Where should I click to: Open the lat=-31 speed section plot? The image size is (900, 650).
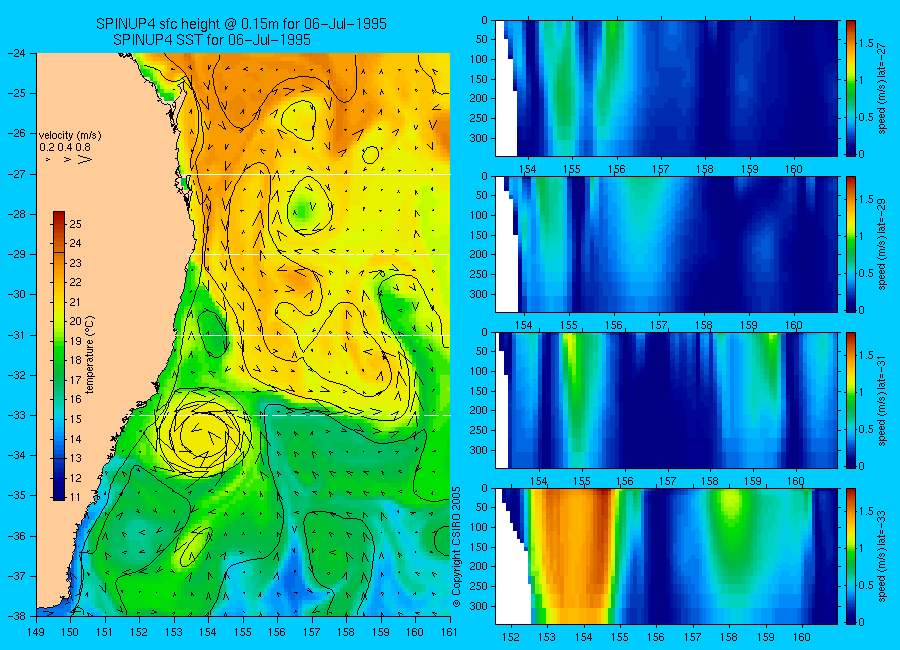(666, 400)
